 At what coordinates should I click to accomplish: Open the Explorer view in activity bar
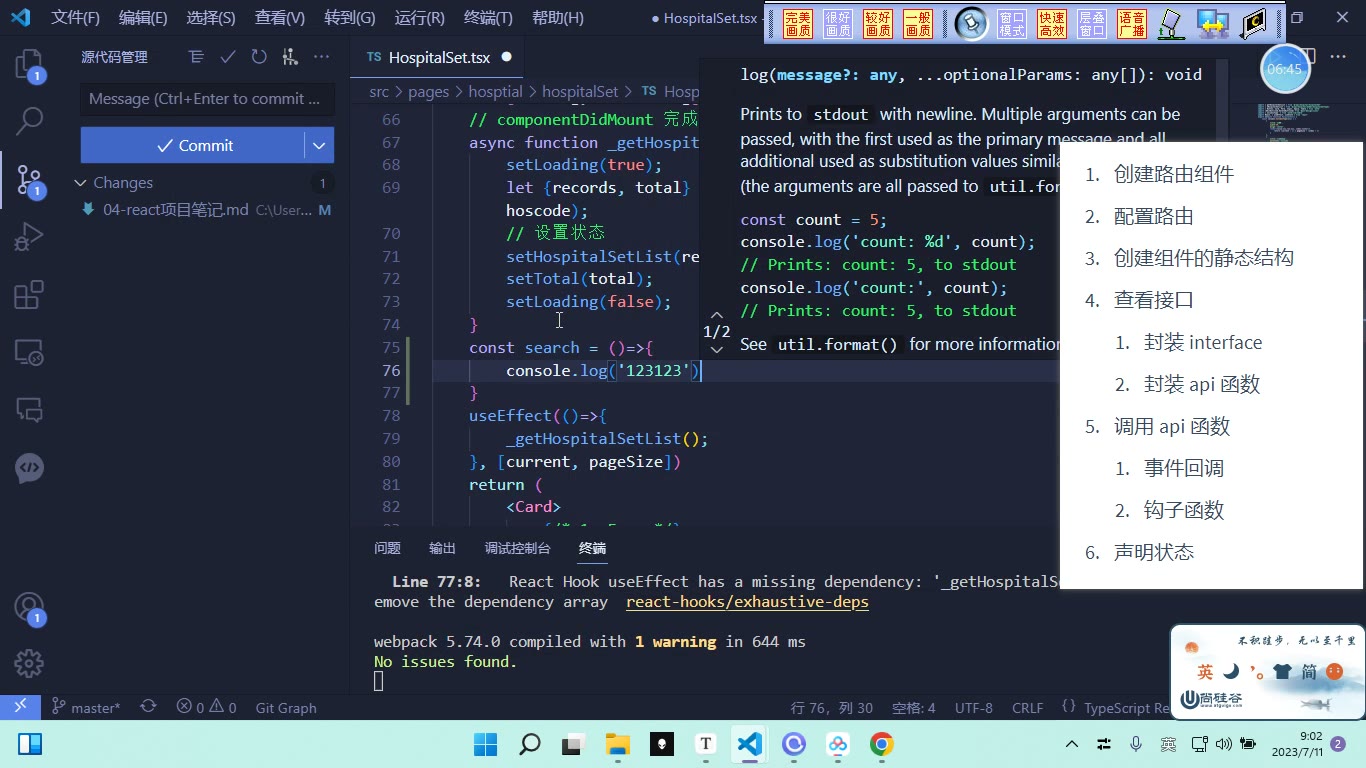click(29, 66)
